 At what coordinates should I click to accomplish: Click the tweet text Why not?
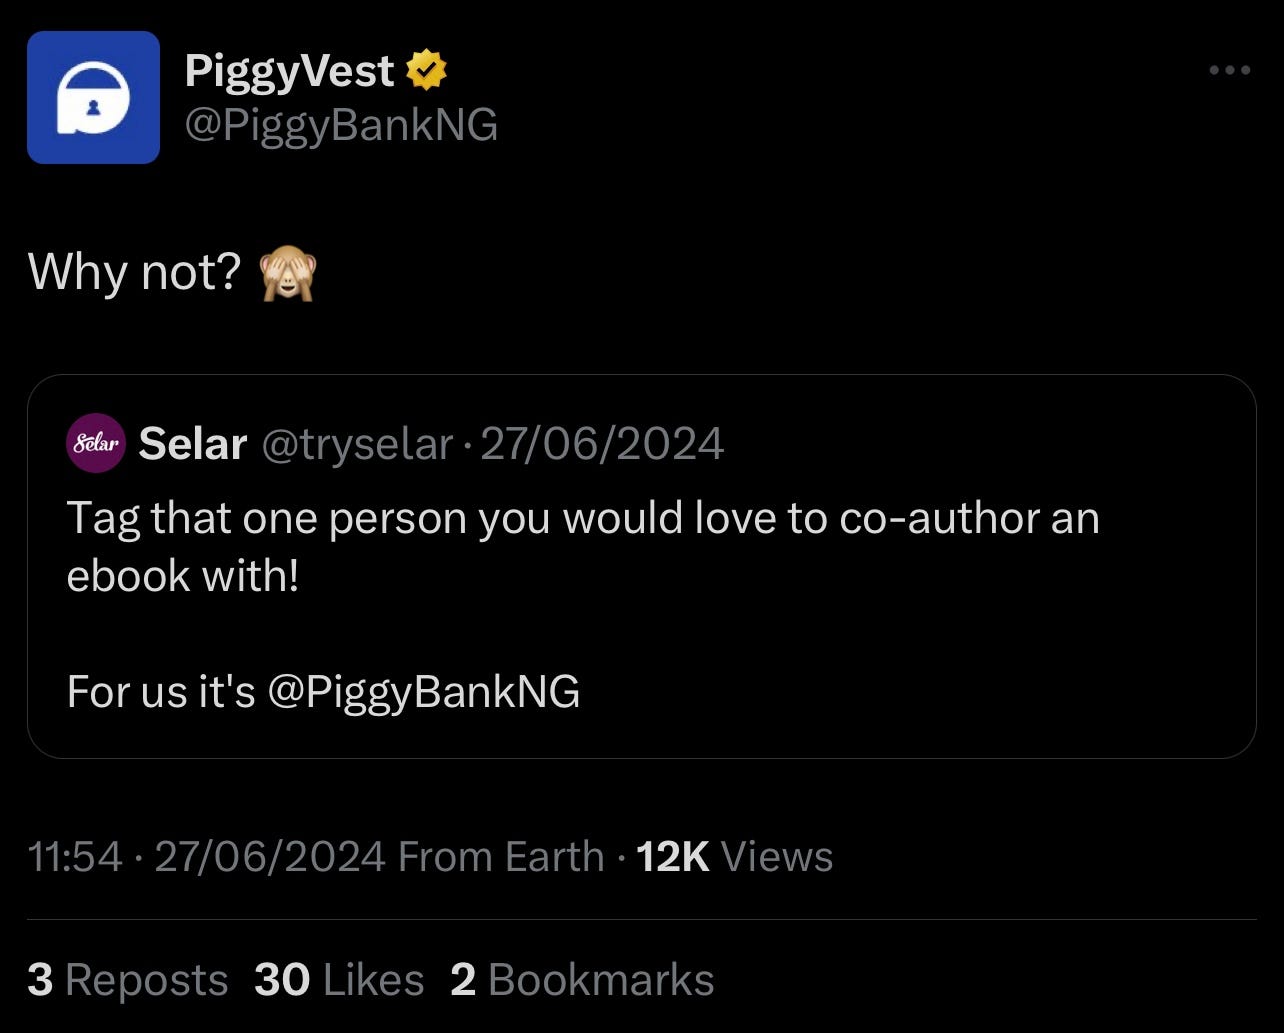pyautogui.click(x=137, y=271)
